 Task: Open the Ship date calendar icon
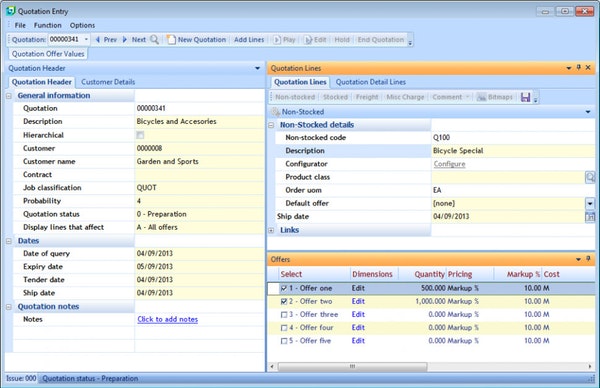coord(590,217)
